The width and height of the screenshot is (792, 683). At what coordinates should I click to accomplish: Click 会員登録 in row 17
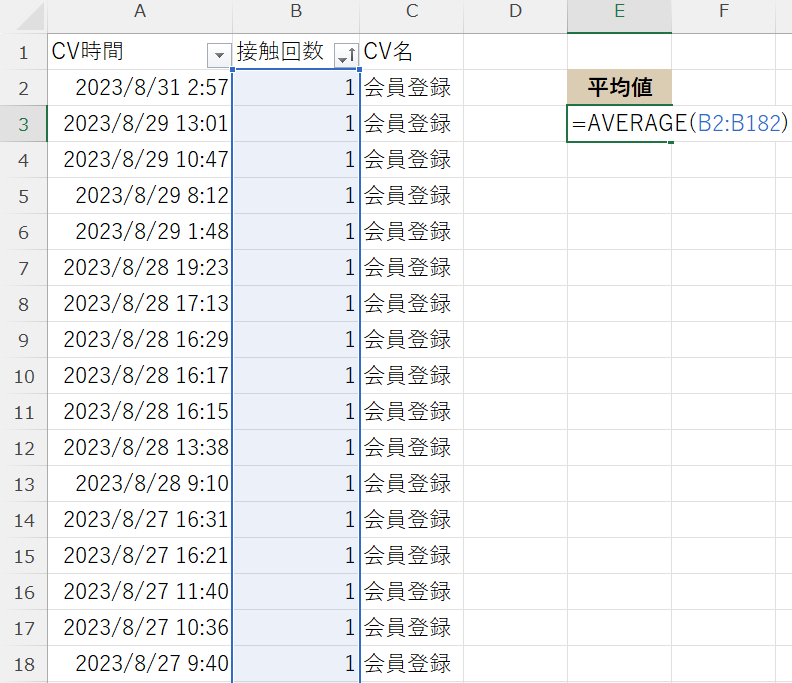pos(412,628)
